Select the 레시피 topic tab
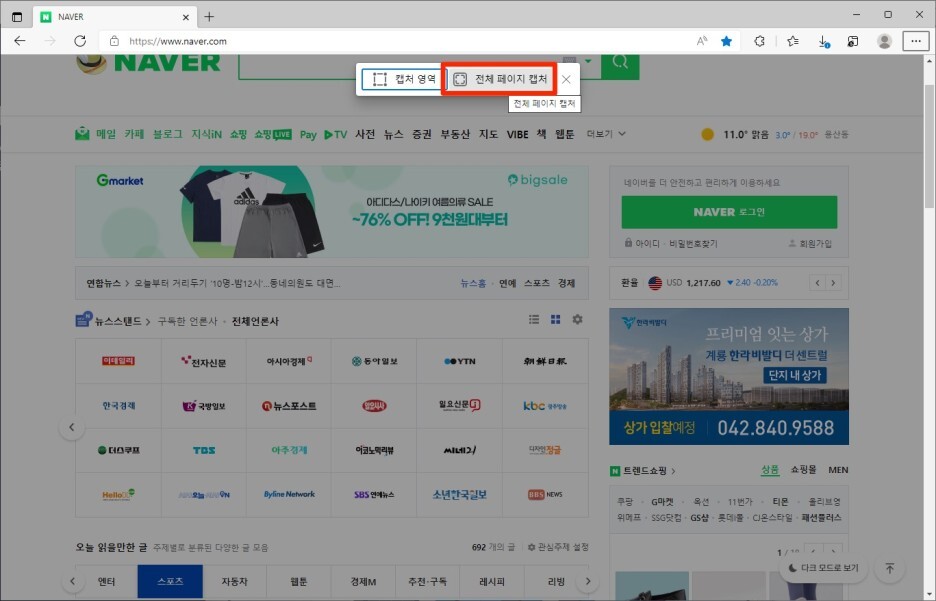This screenshot has width=936, height=601. point(492,581)
